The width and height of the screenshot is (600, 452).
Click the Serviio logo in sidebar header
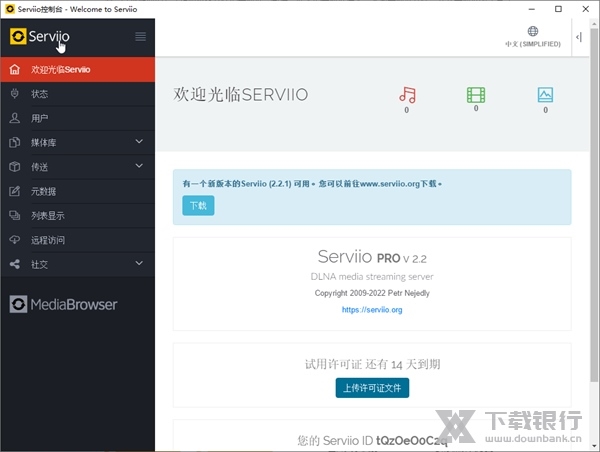tap(40, 37)
